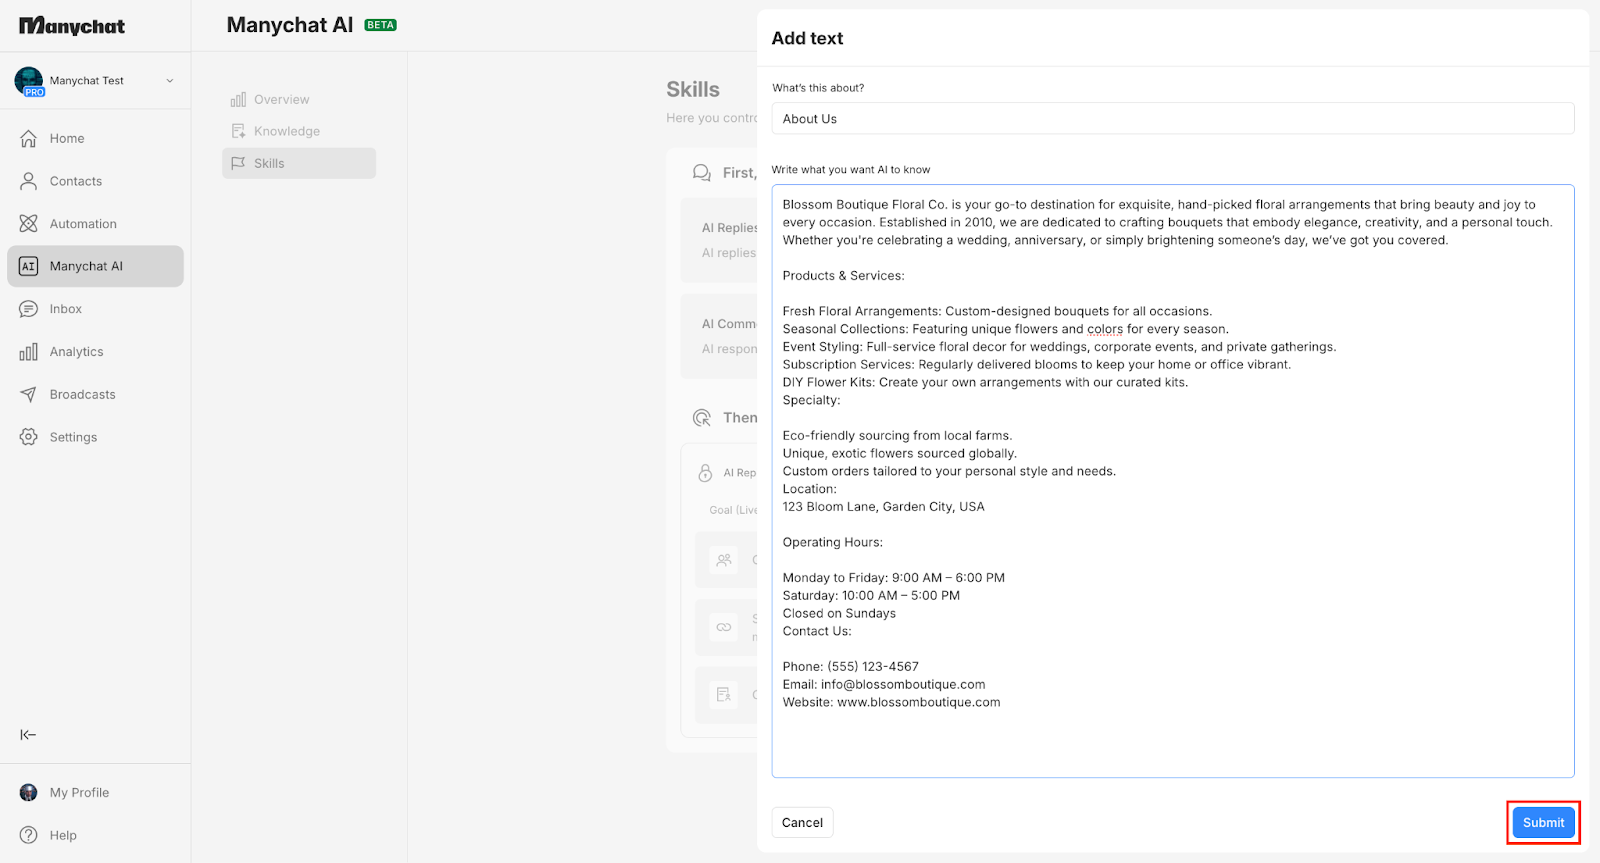
Task: Click the Analytics bar chart icon
Action: pyautogui.click(x=29, y=352)
